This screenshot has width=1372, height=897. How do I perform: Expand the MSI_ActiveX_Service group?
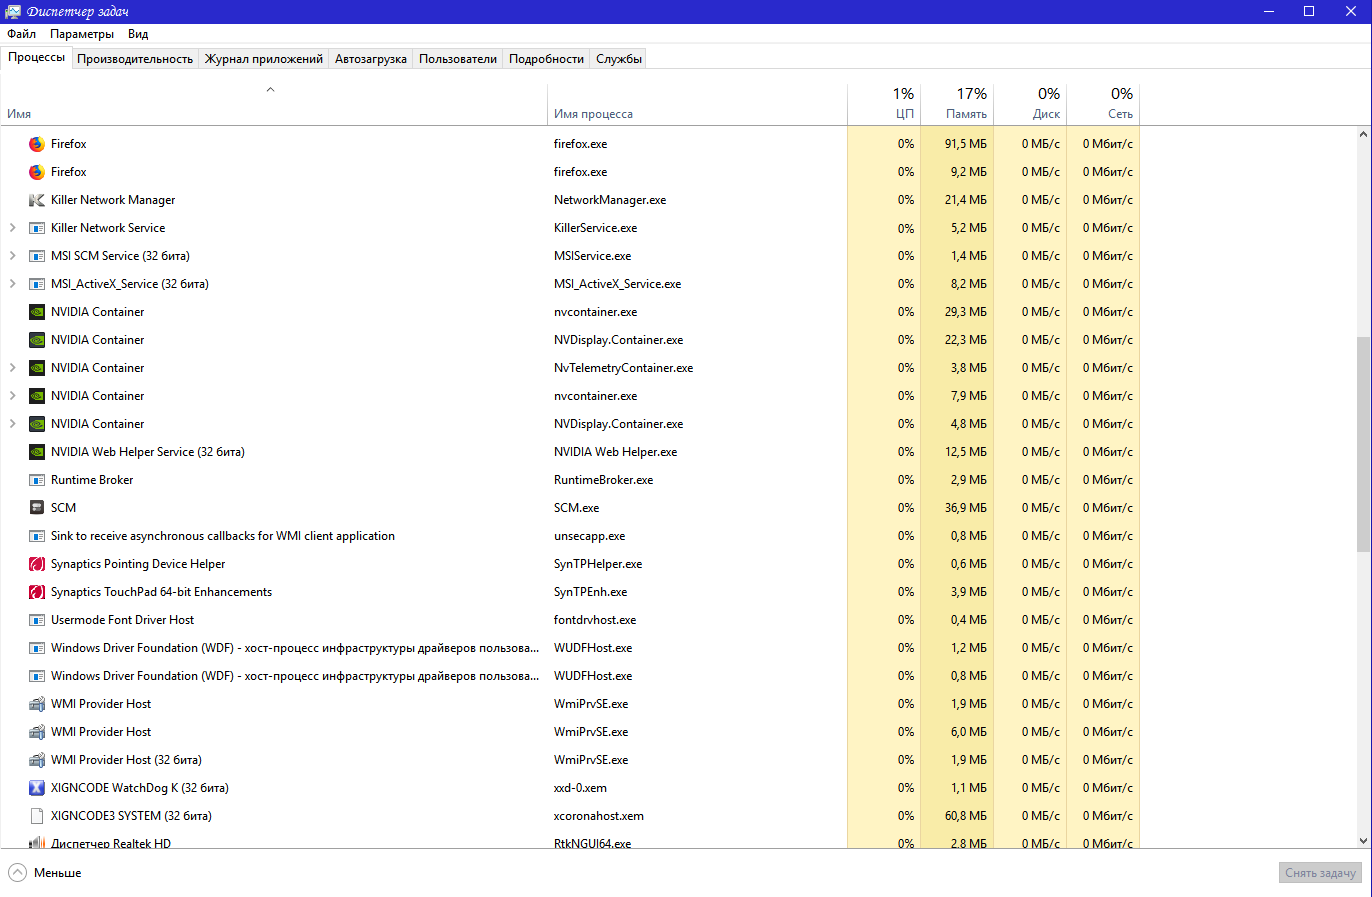point(12,284)
